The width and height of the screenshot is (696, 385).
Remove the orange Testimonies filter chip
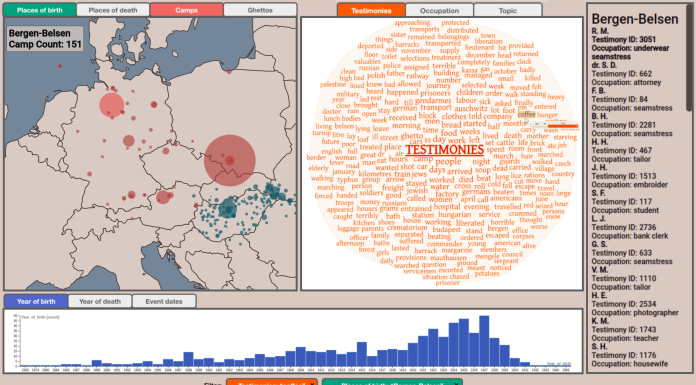pyautogui.click(x=312, y=383)
